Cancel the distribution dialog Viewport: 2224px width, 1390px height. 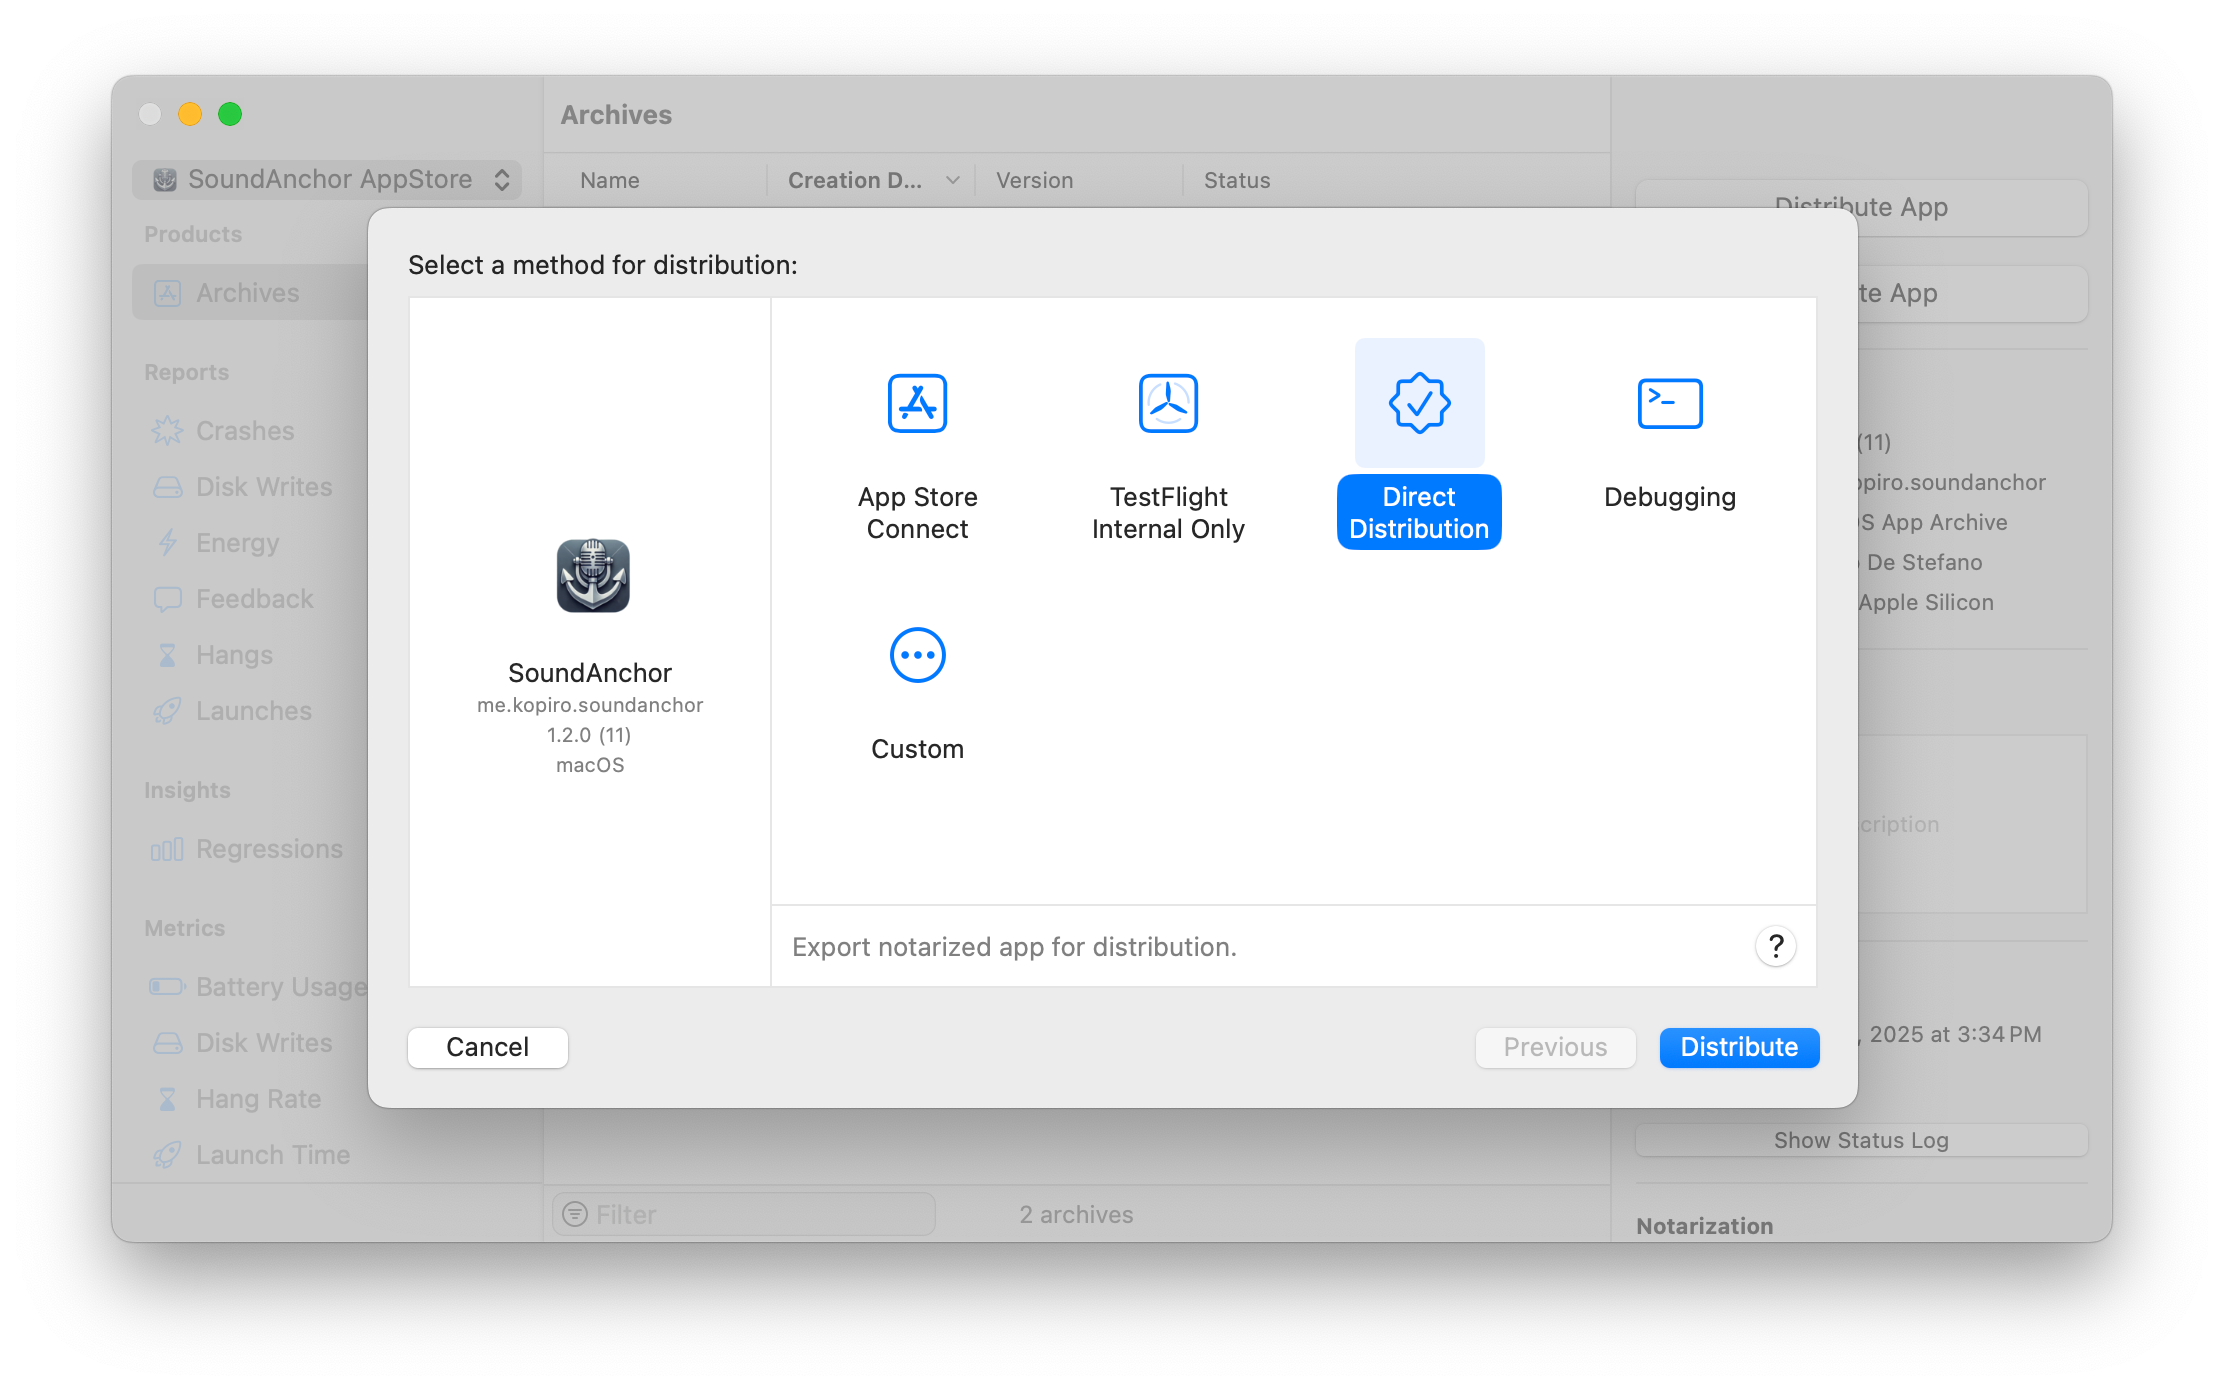488,1047
